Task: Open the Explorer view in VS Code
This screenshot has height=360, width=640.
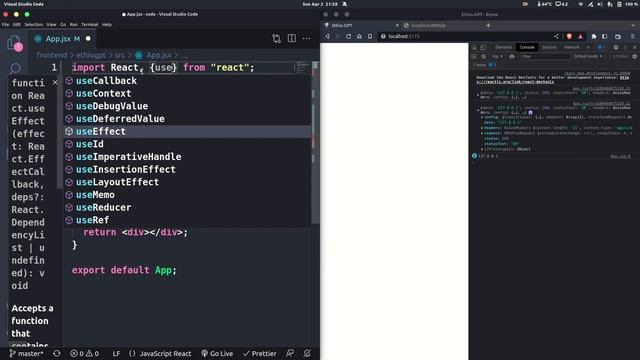Action: coord(14,43)
